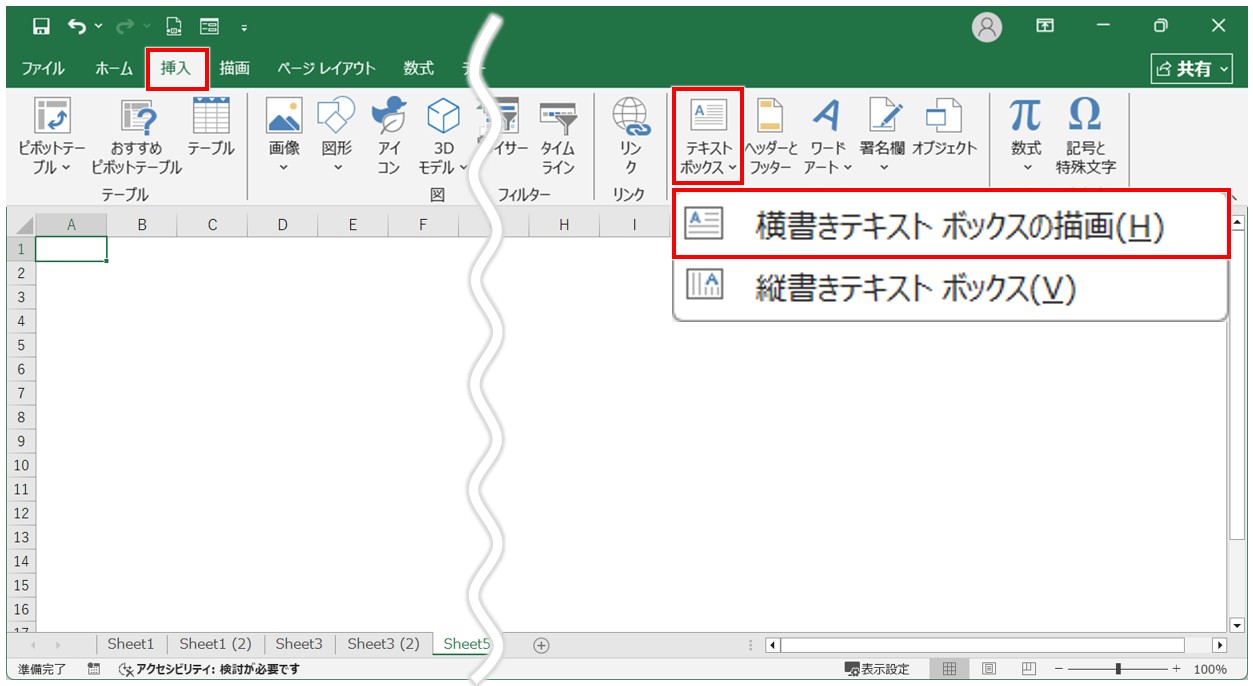Switch to the Sheet3 (2) tab
Image resolution: width=1253 pixels, height=686 pixels.
pos(383,644)
